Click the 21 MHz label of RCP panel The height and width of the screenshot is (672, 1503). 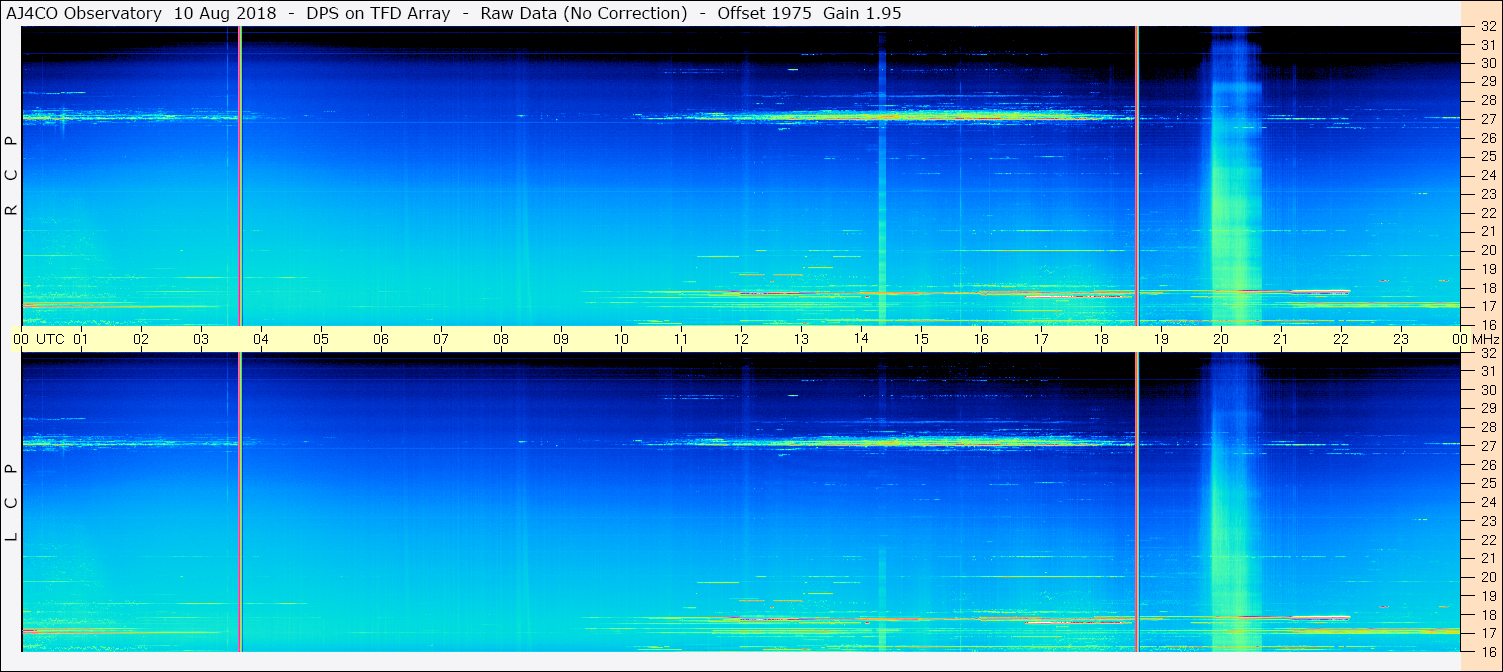1488,232
